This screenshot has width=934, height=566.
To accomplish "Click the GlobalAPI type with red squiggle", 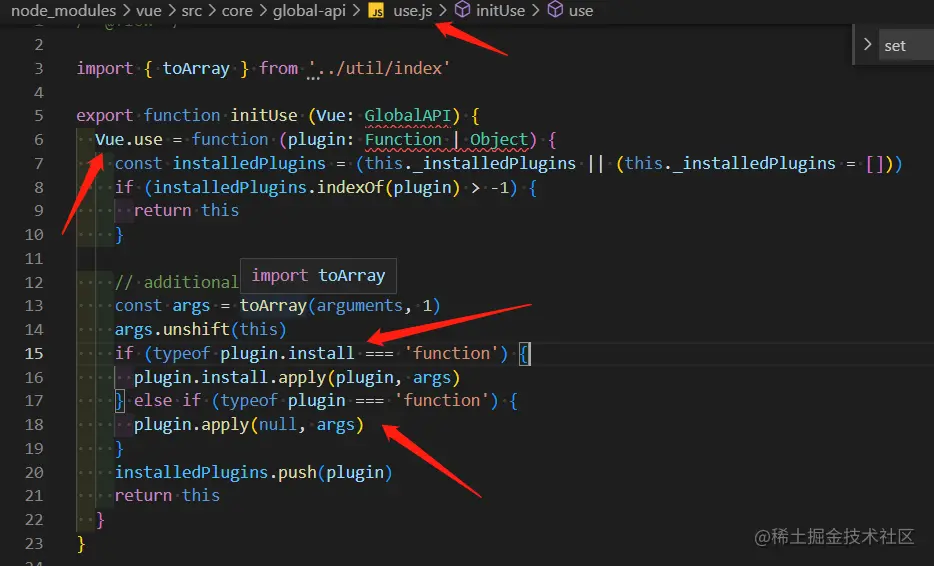I will click(x=407, y=116).
